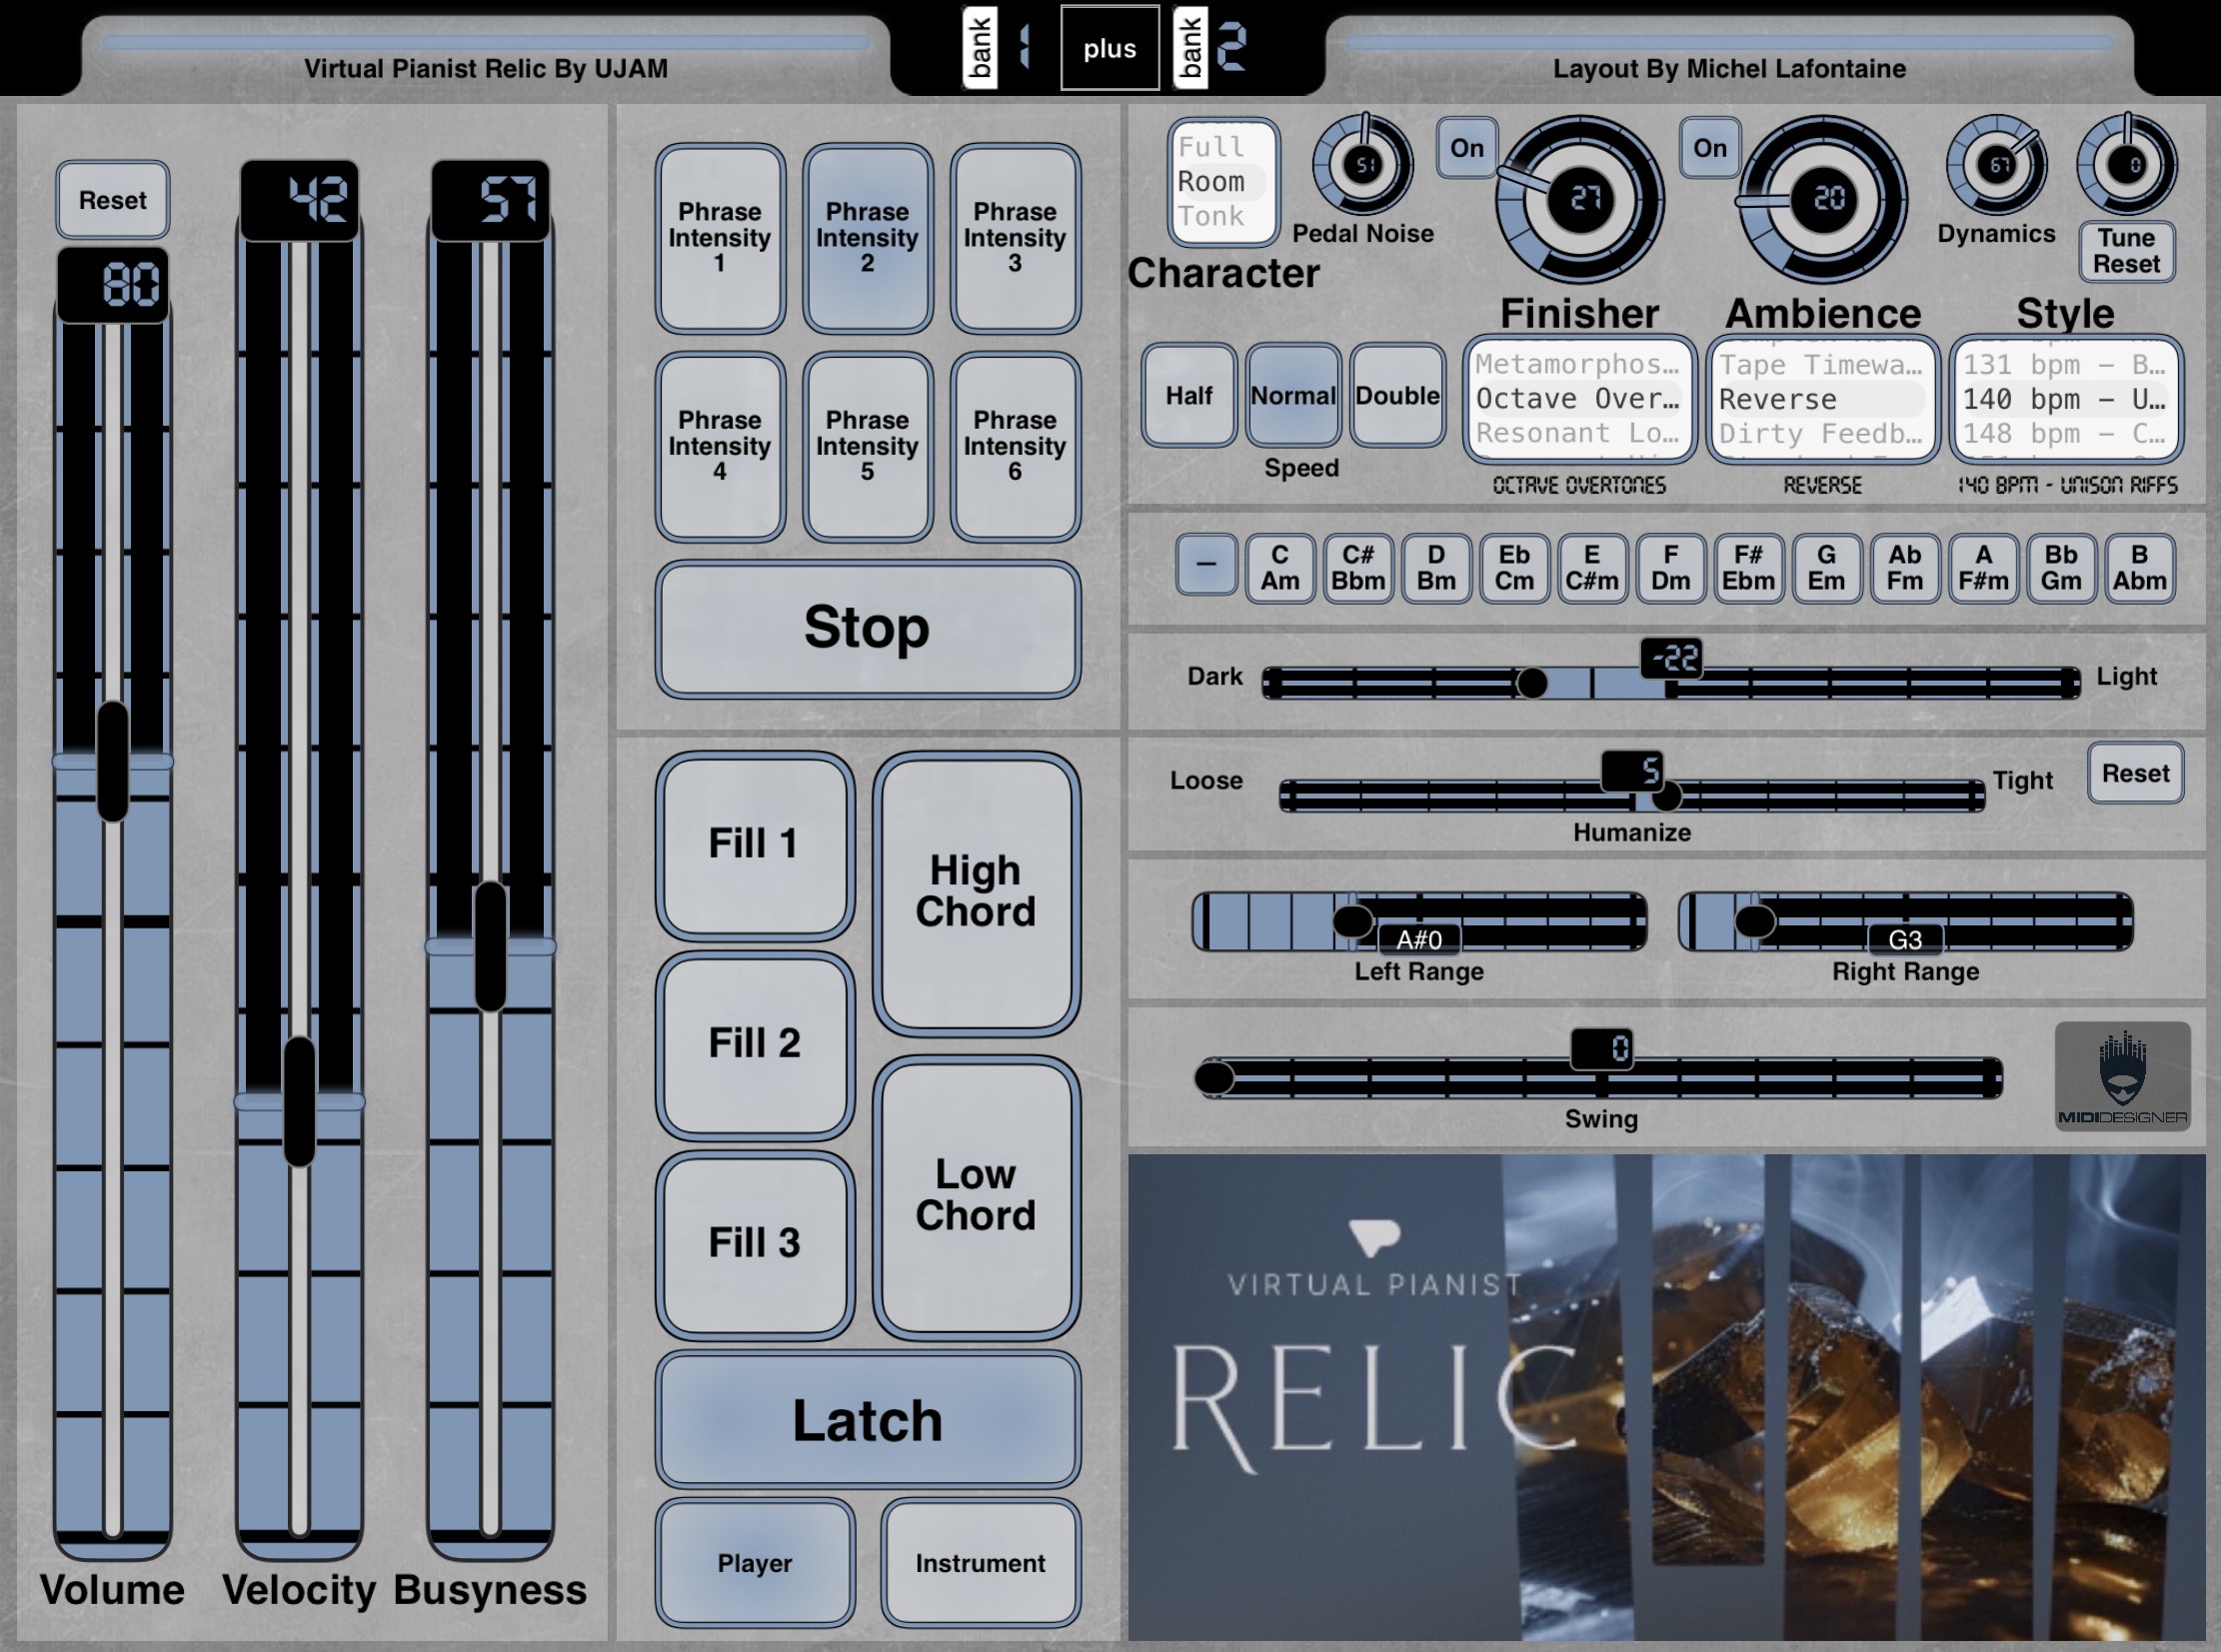Image resolution: width=2221 pixels, height=1652 pixels.
Task: Select key Eb / Cm
Action: click(x=1514, y=568)
